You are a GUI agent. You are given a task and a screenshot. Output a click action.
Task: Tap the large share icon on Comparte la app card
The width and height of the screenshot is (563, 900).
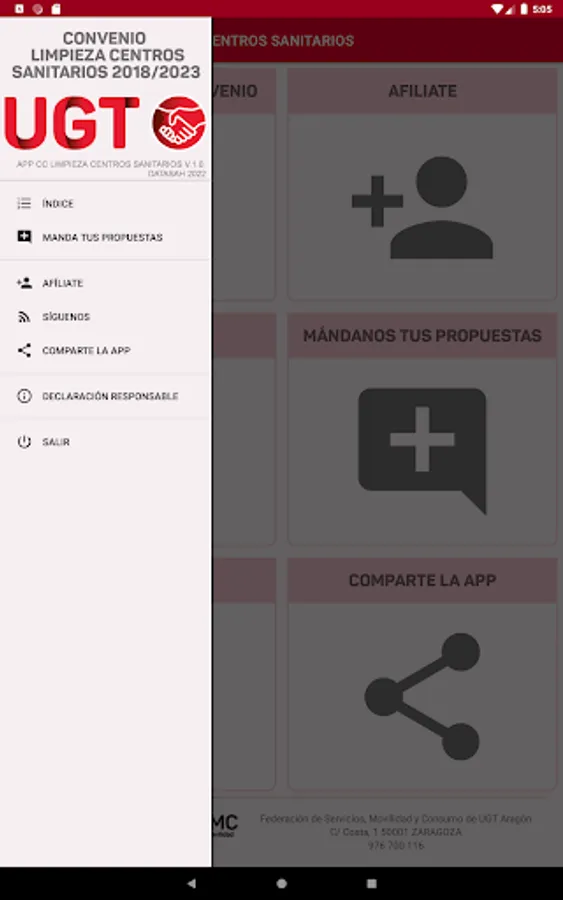click(x=422, y=696)
